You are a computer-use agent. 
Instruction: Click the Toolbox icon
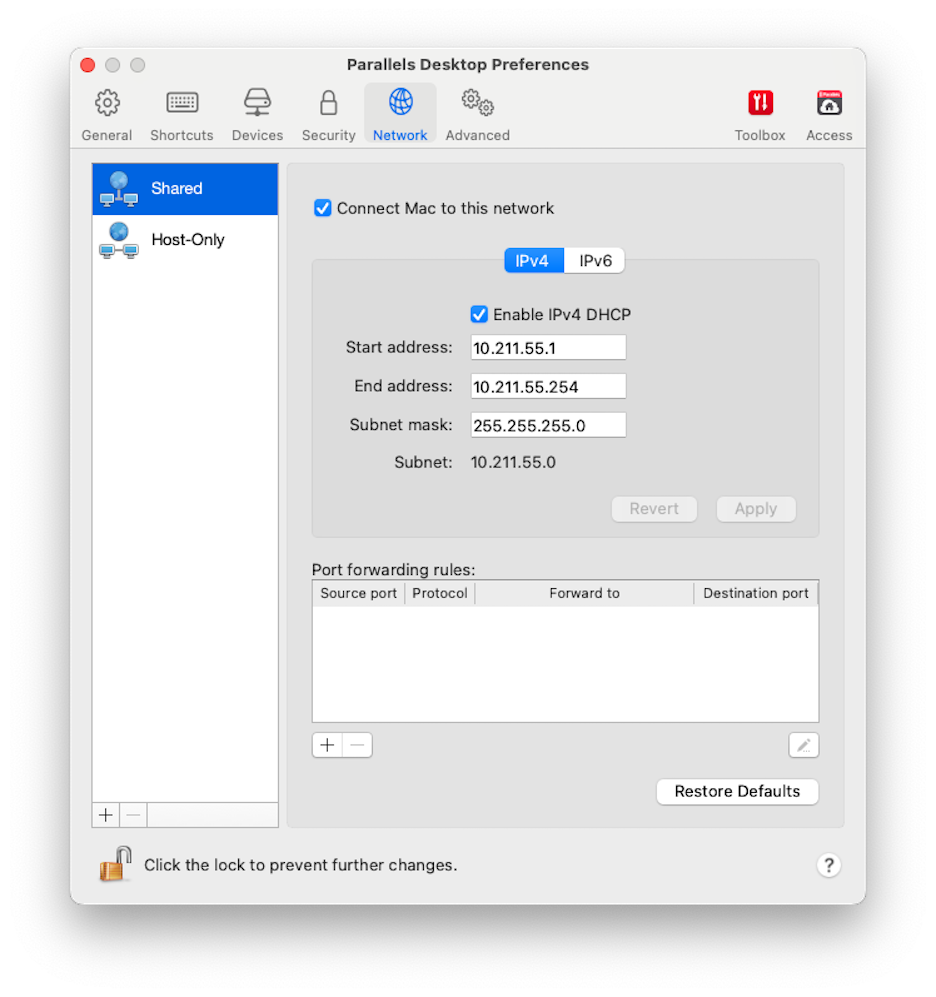(760, 102)
